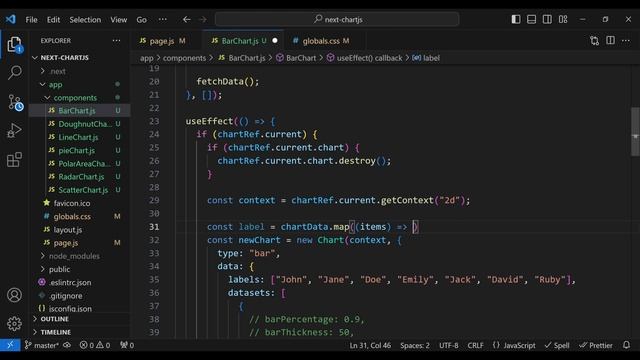Screen dimensions: 640x360
Task: Click the components breadcrumb segment
Action: coord(184,58)
